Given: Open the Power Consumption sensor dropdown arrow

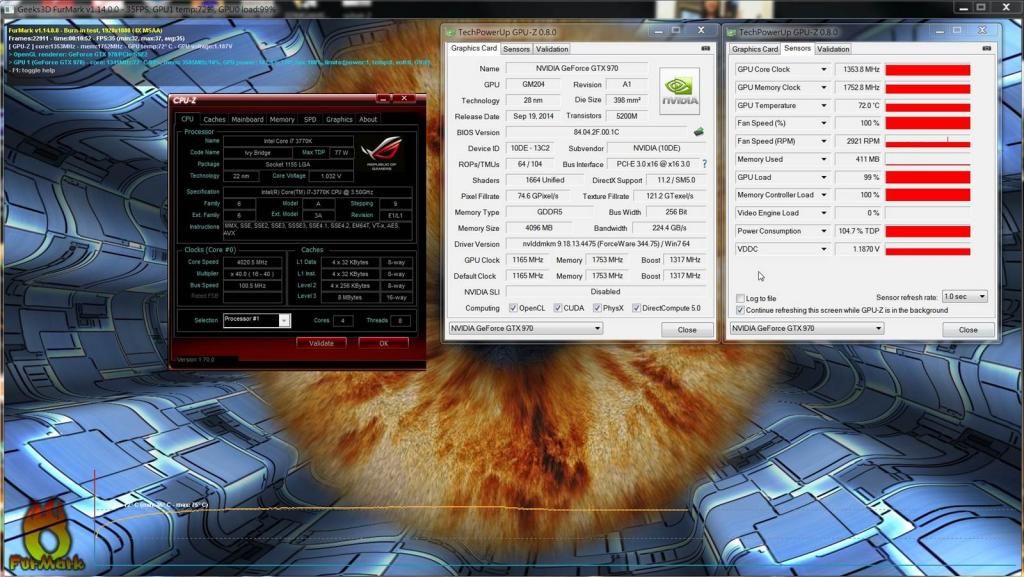Looking at the screenshot, I should click(x=824, y=231).
